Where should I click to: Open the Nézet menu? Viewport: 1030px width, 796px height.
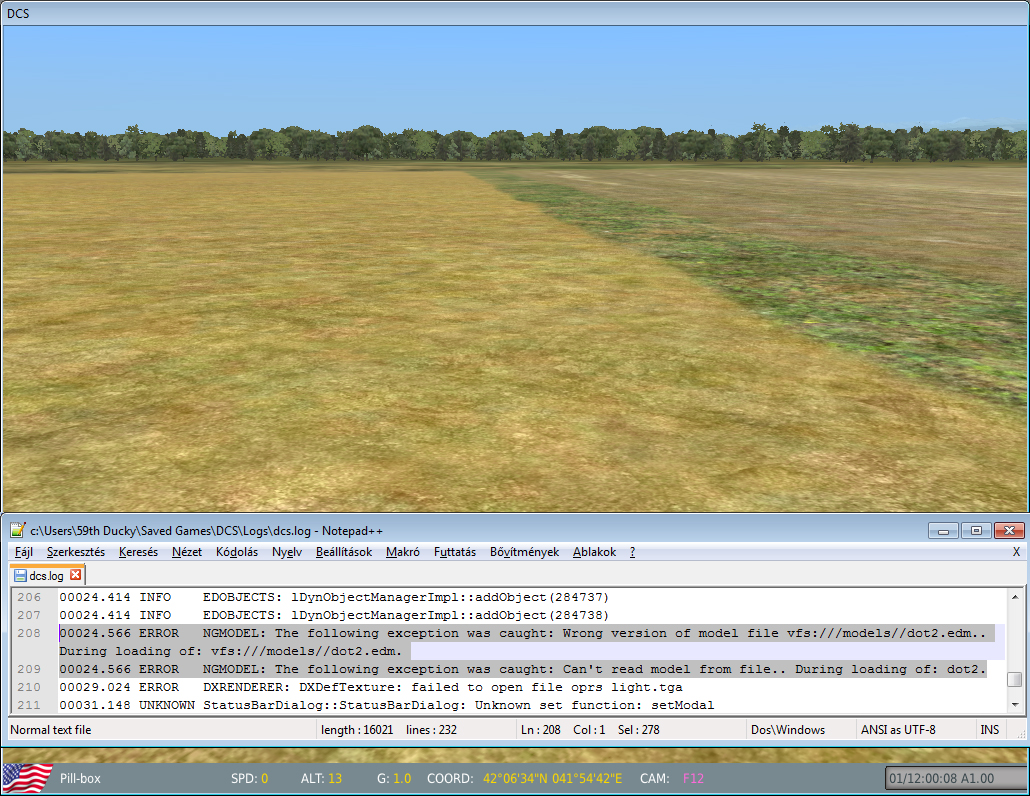[187, 552]
